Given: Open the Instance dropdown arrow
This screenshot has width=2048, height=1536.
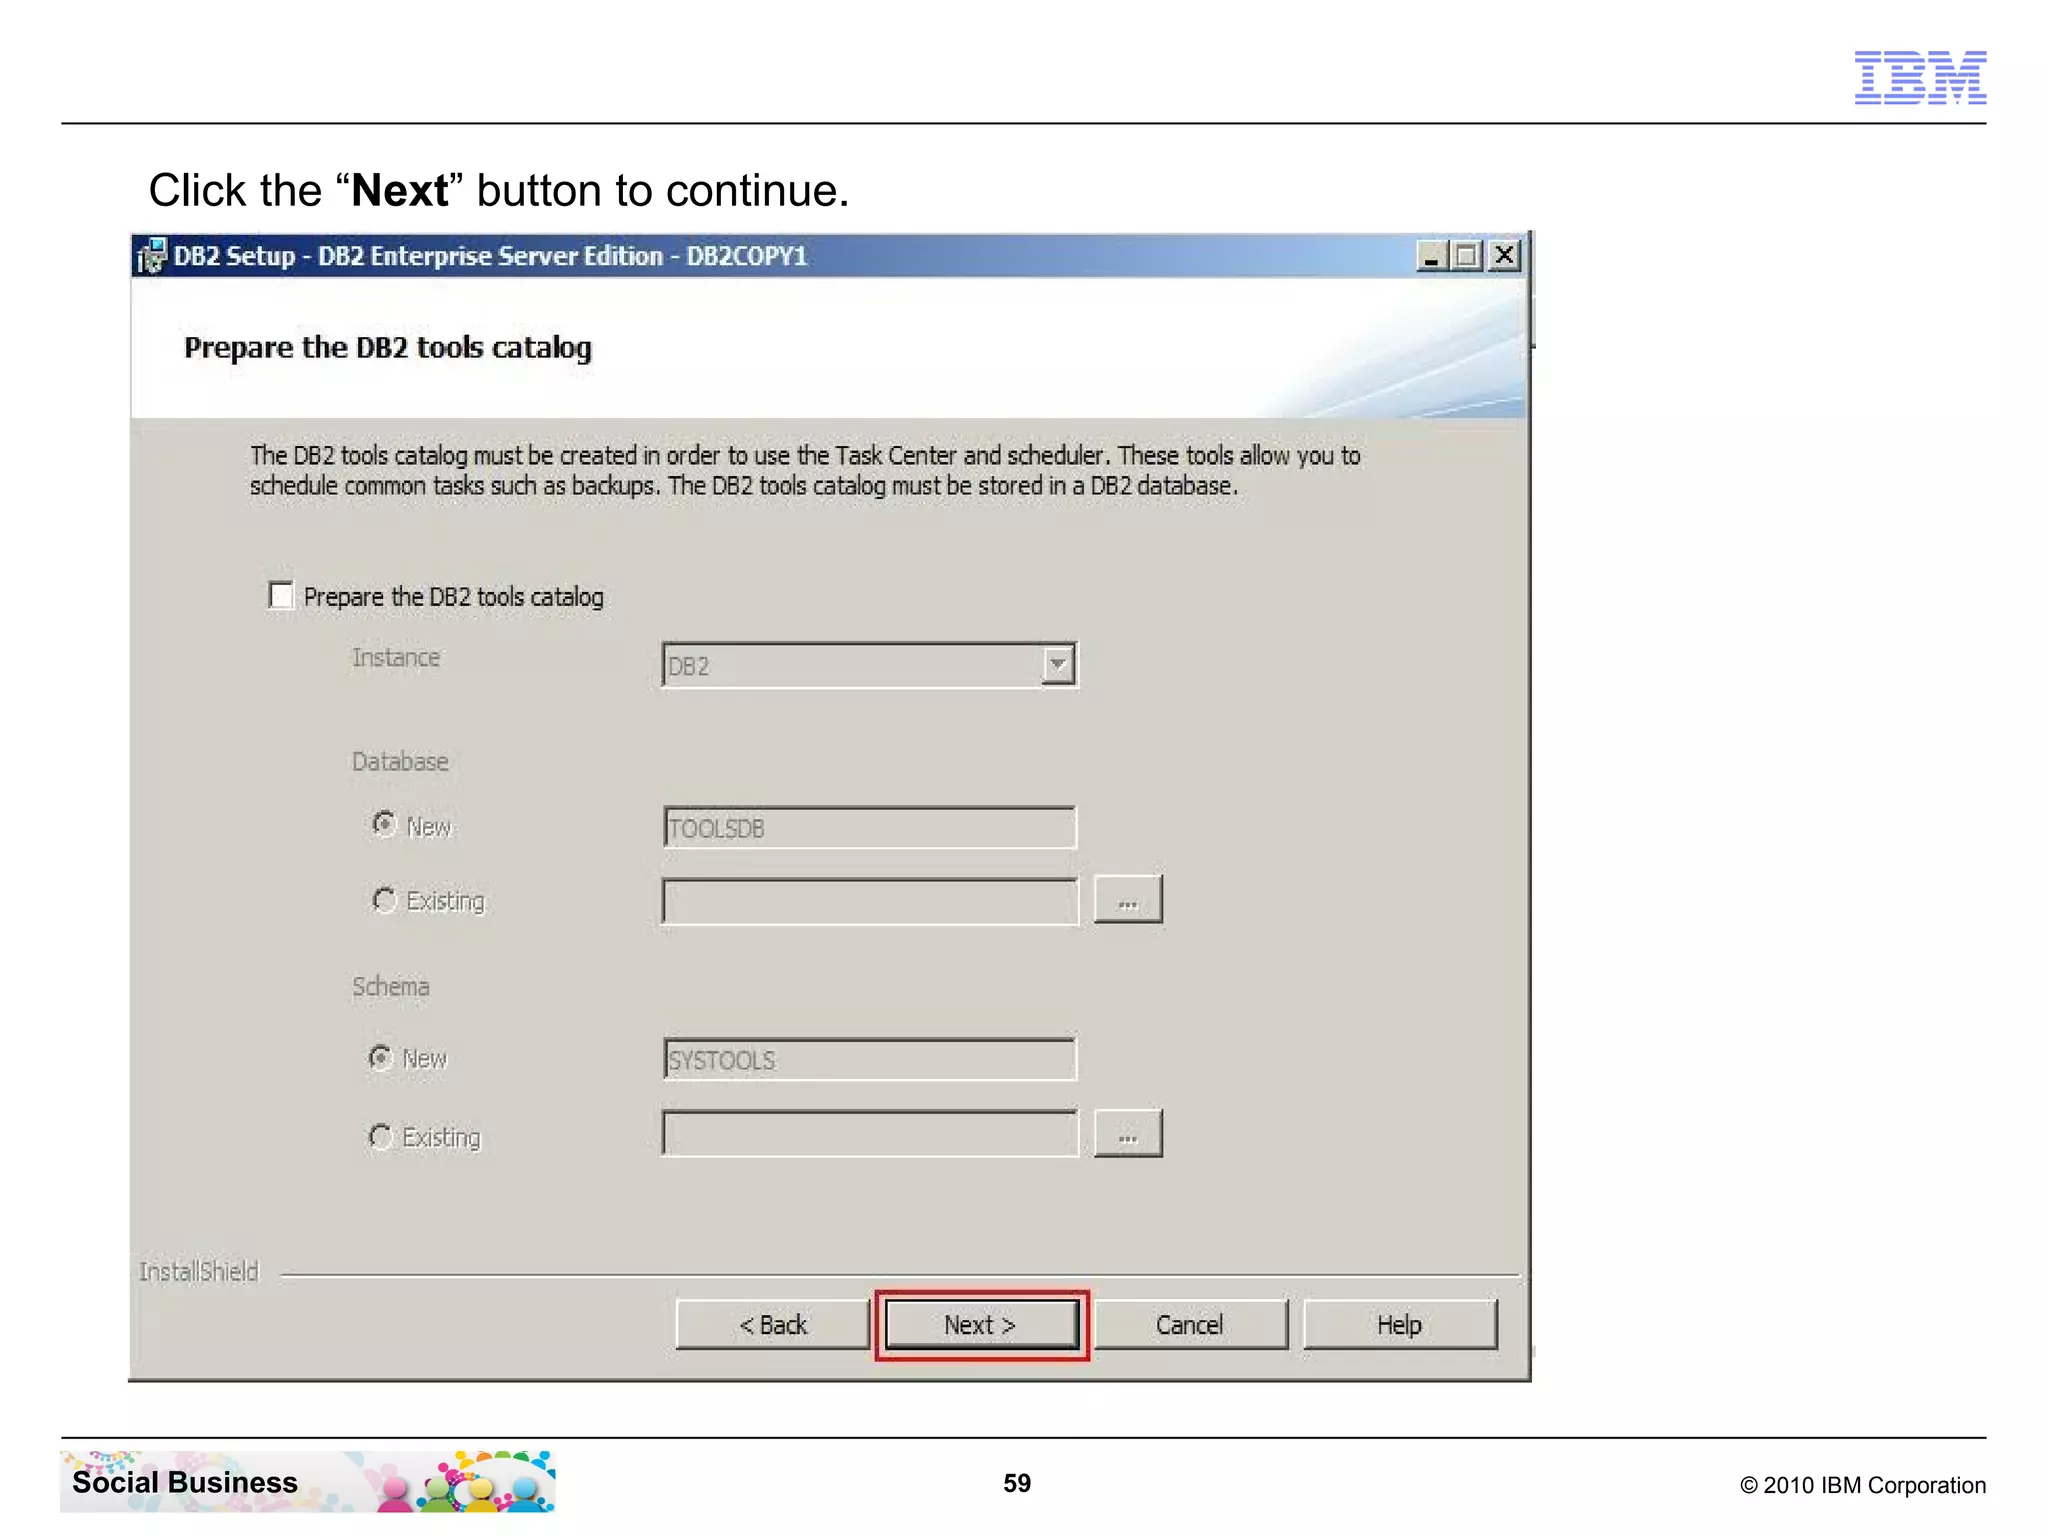Looking at the screenshot, I should pos(1057,665).
